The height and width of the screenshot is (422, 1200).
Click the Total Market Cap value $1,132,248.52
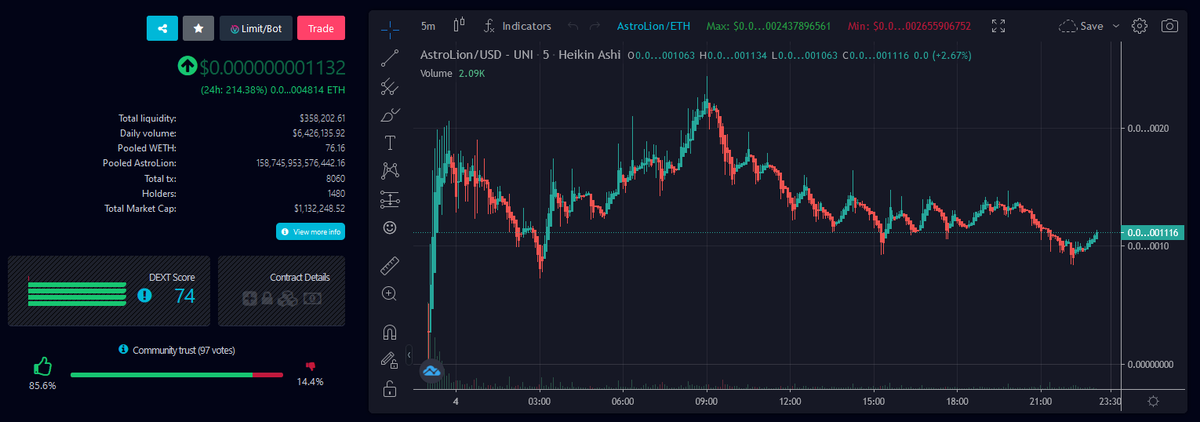319,208
